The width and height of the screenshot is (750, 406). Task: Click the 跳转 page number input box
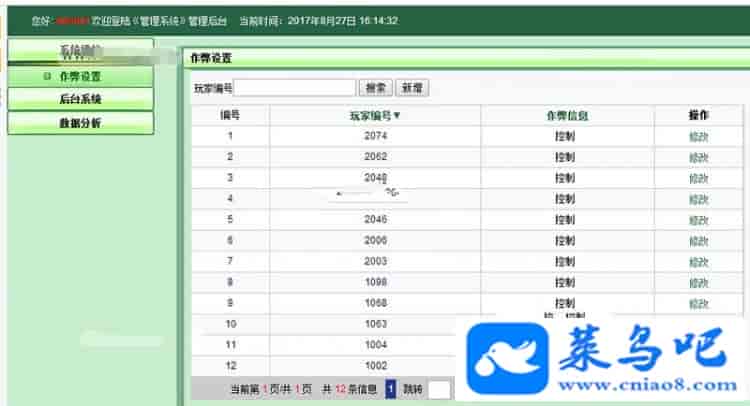(x=440, y=388)
